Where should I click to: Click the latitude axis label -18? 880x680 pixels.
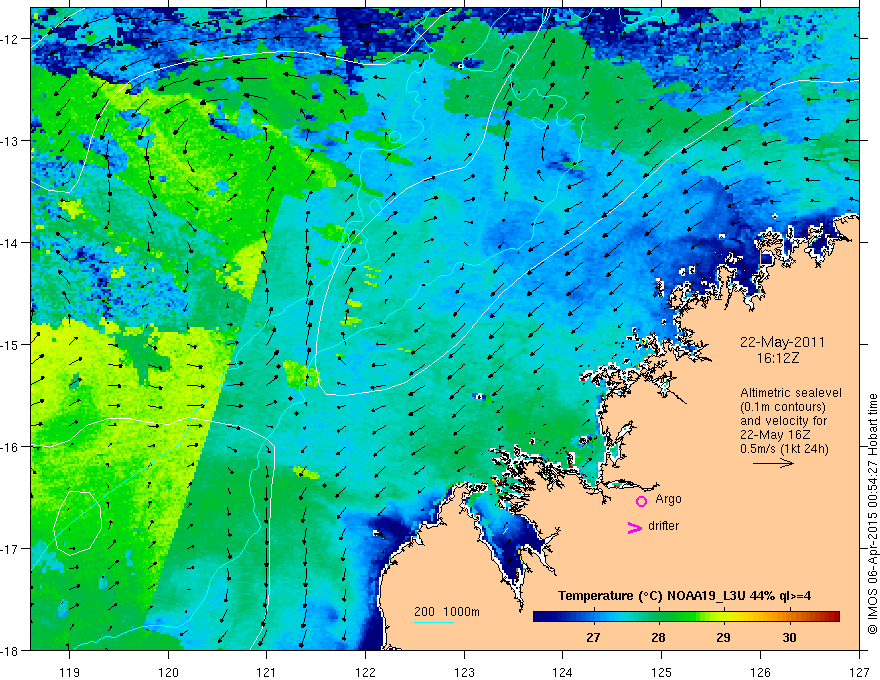pyautogui.click(x=11, y=650)
